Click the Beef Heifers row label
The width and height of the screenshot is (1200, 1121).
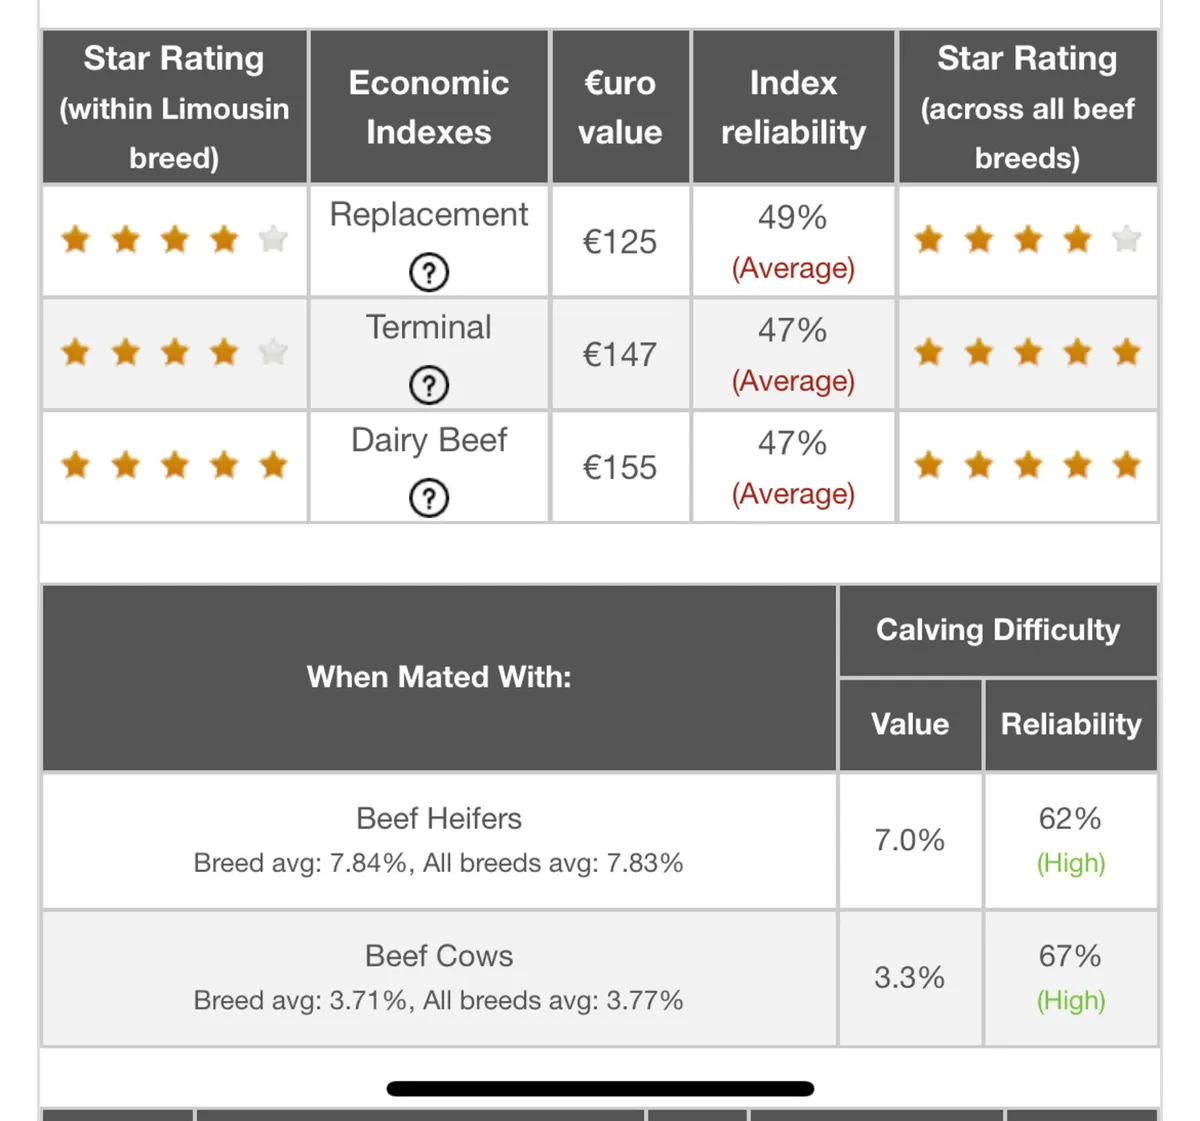(x=439, y=819)
